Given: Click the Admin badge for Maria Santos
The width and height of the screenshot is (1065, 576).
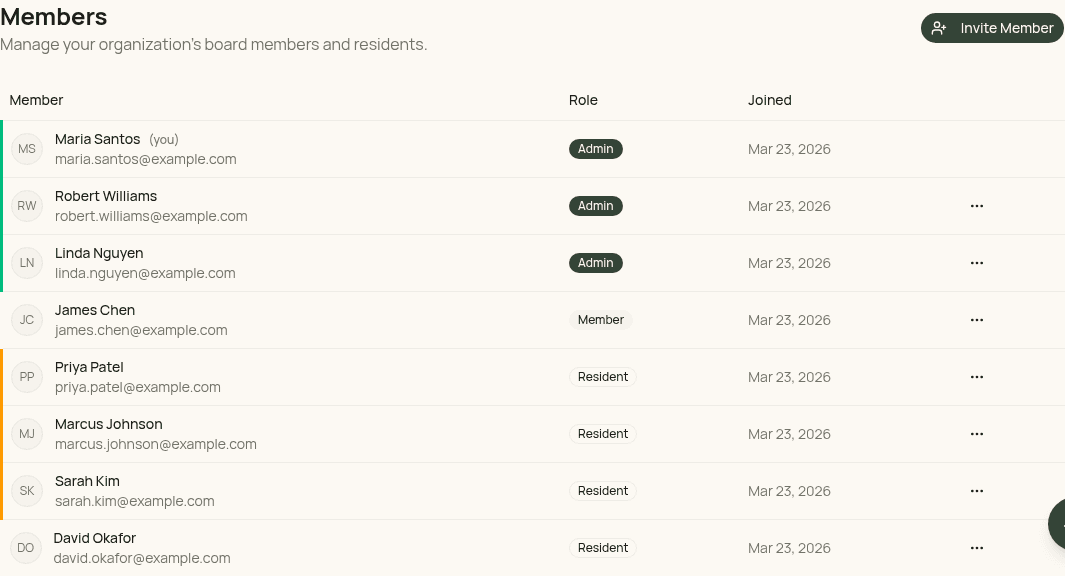Looking at the screenshot, I should tap(596, 149).
